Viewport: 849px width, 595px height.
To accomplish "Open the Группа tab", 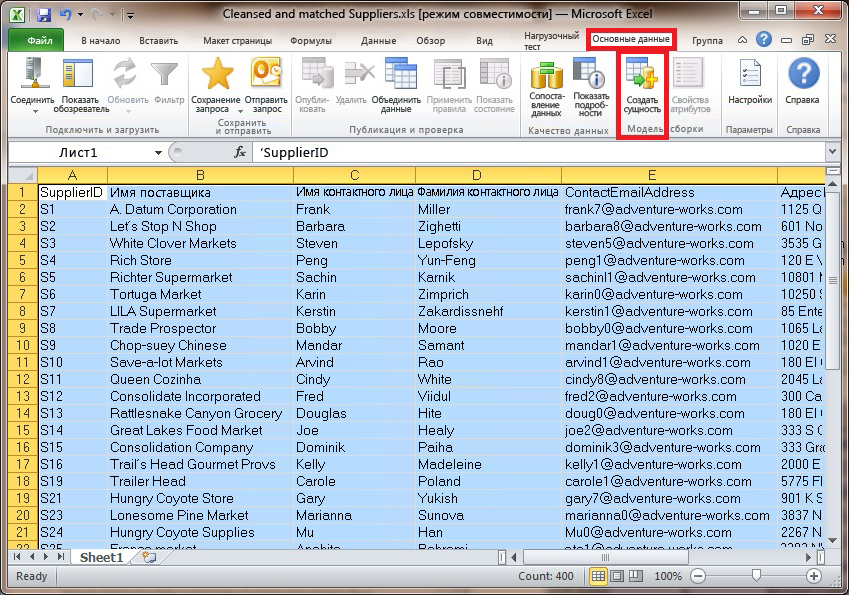I will coord(707,41).
